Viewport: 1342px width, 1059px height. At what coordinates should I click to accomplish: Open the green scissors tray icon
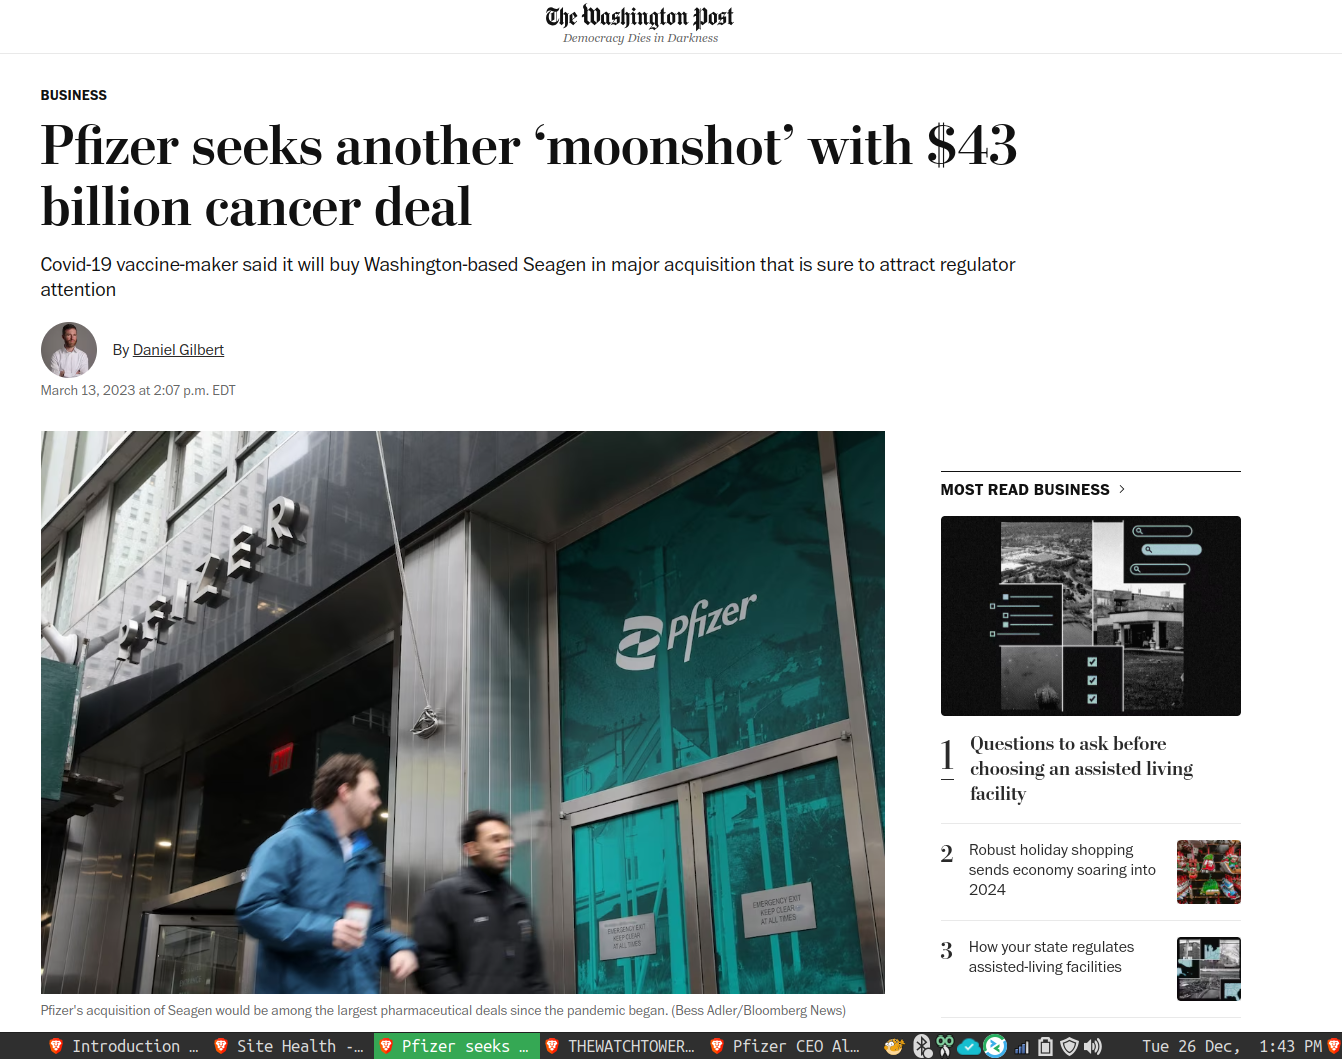click(945, 1046)
